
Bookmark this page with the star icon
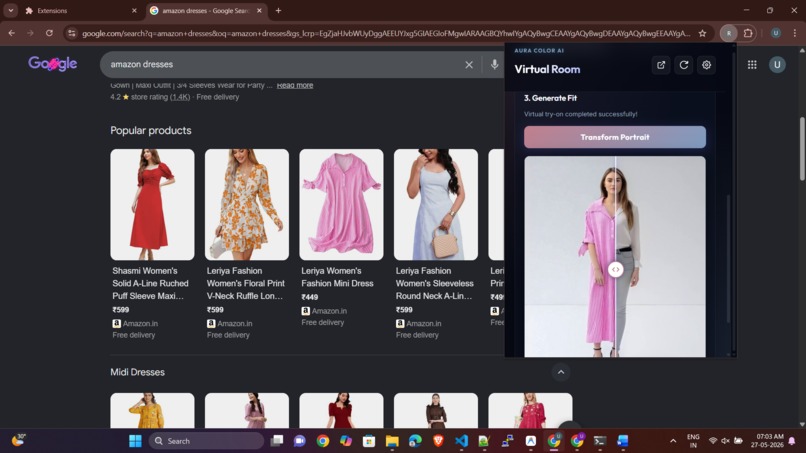[702, 33]
